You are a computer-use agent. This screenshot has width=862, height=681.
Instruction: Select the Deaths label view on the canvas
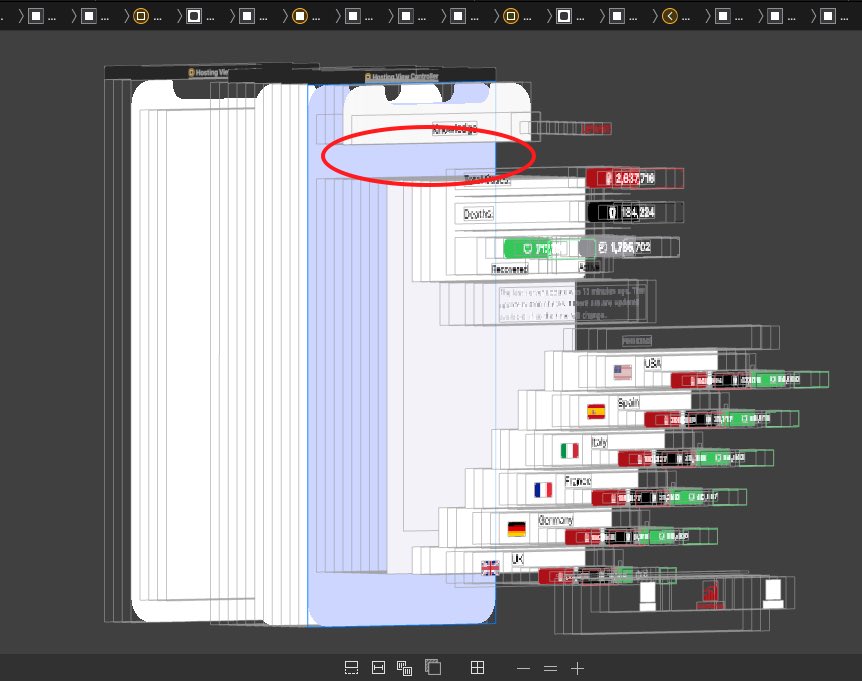pyautogui.click(x=477, y=213)
